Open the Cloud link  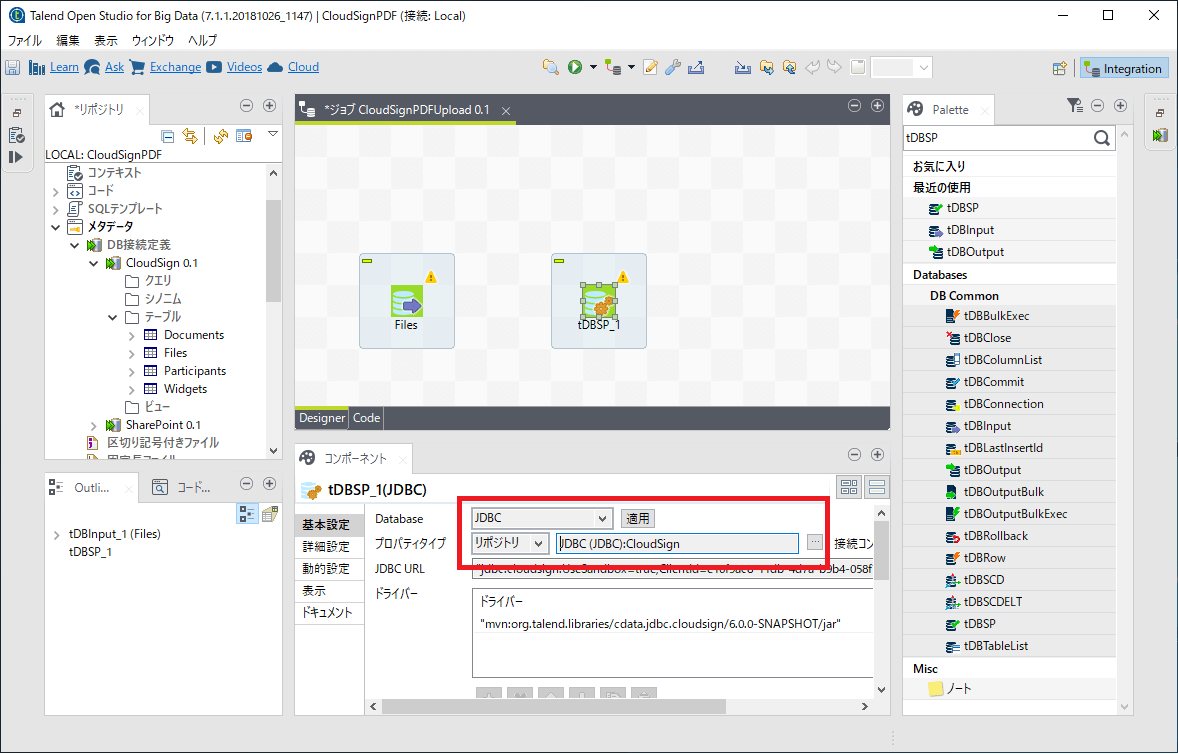pyautogui.click(x=303, y=67)
